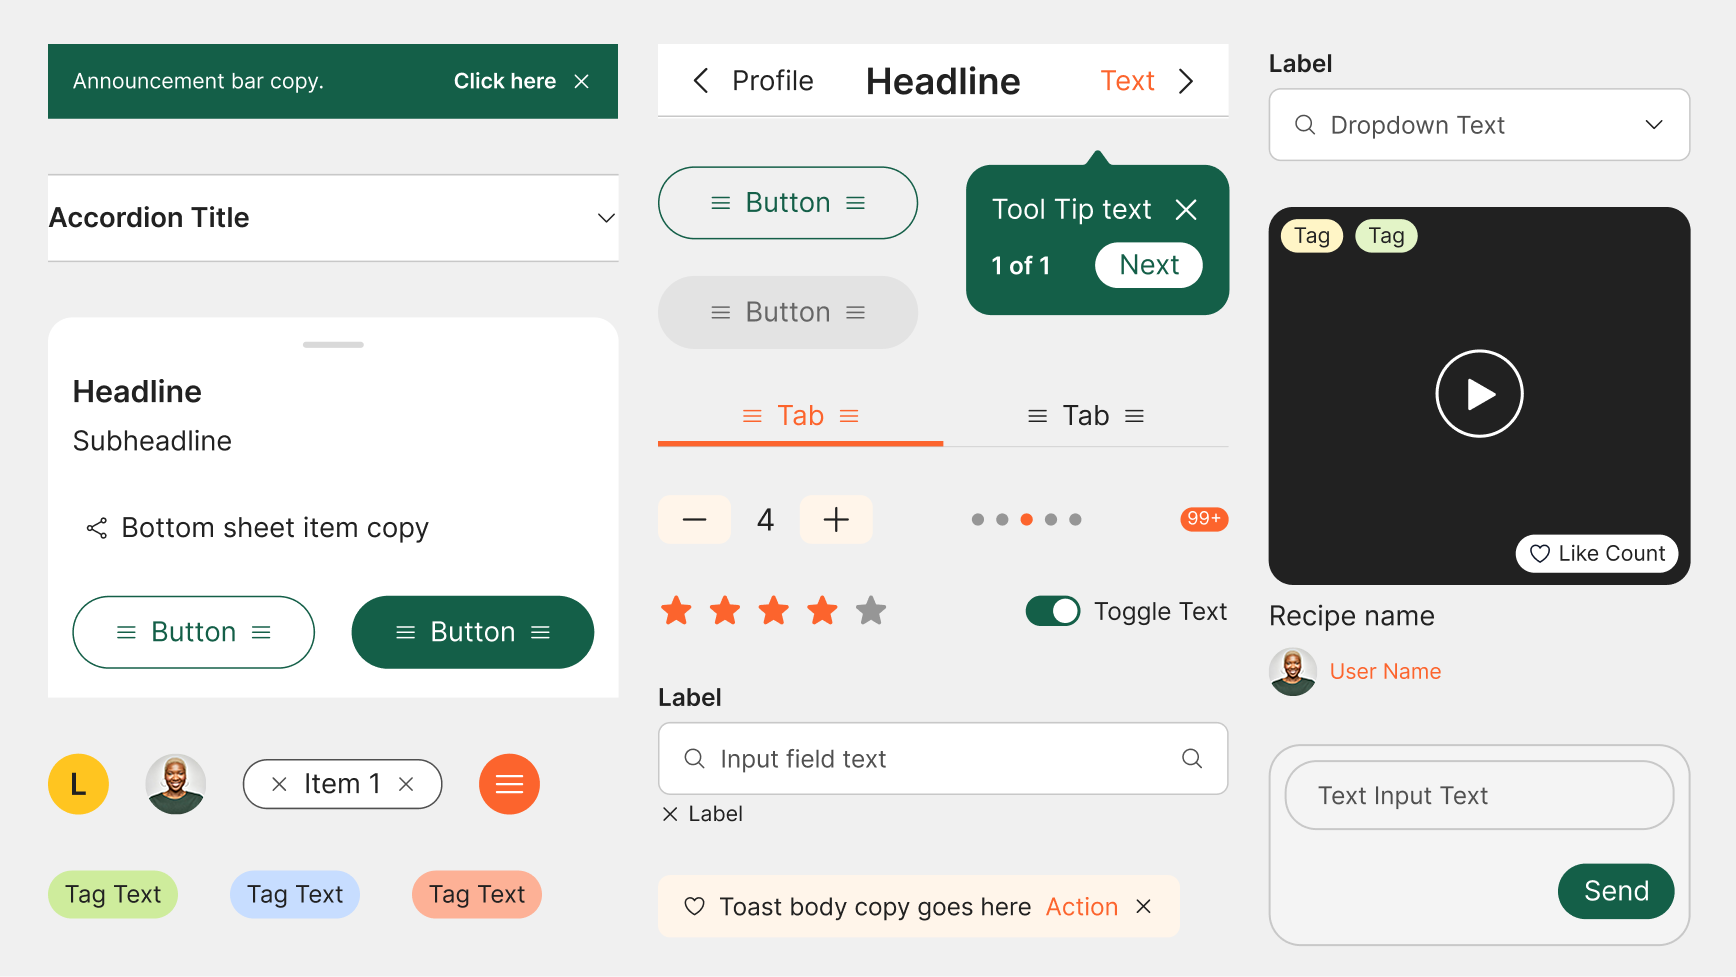Rate five stars by clicking the gray star
Viewport: 1736px width, 977px height.
871,610
